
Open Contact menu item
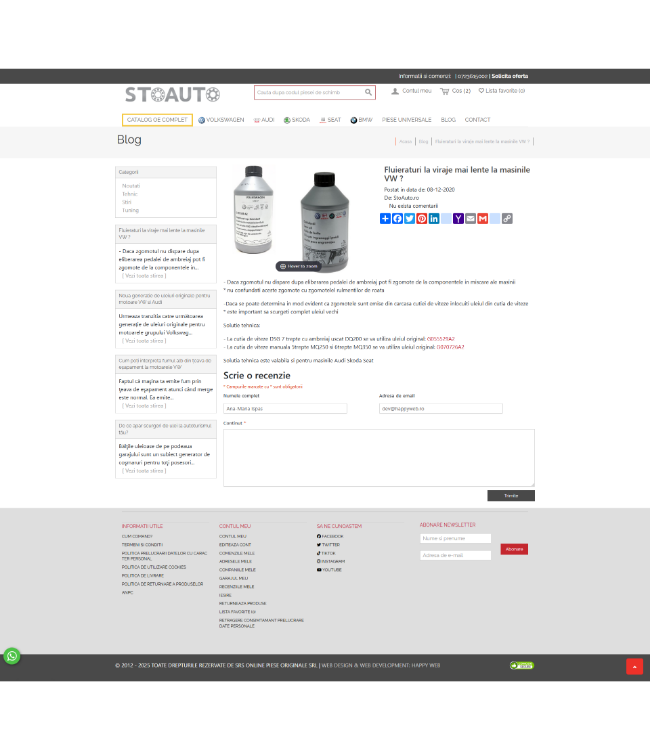click(477, 120)
